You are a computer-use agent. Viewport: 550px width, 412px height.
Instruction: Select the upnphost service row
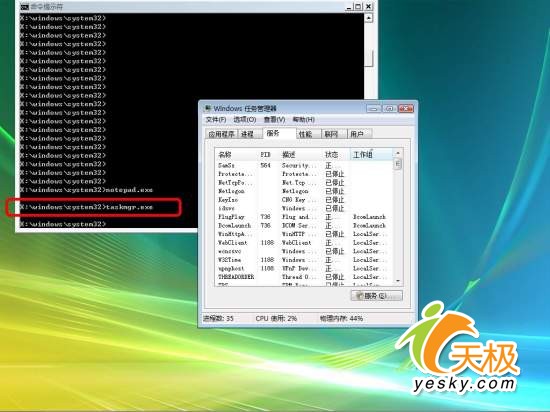point(304,268)
